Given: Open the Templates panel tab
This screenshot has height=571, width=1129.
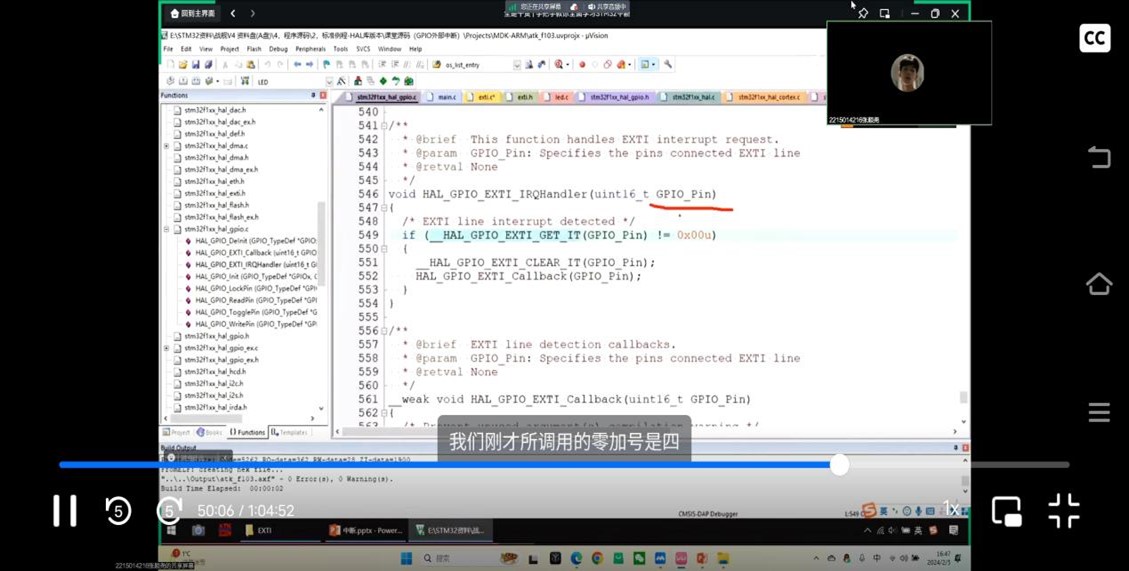Looking at the screenshot, I should pos(289,433).
